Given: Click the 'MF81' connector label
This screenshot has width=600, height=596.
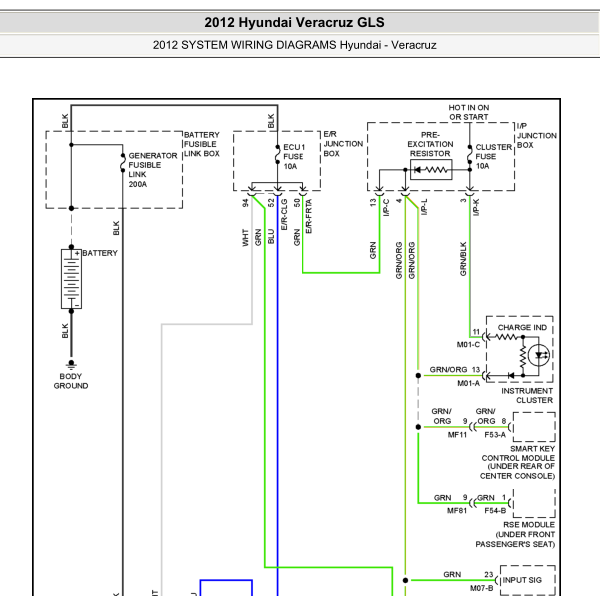Looking at the screenshot, I should (x=457, y=511).
